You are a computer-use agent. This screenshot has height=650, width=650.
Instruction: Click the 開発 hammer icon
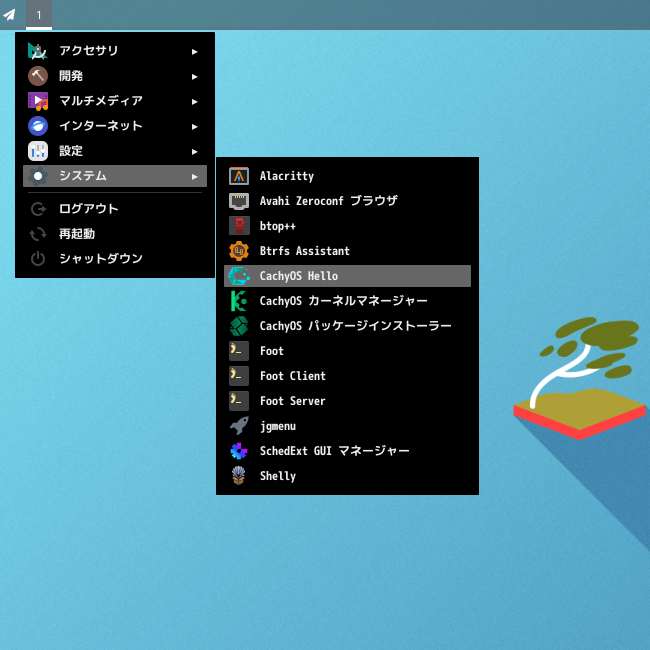tap(38, 76)
